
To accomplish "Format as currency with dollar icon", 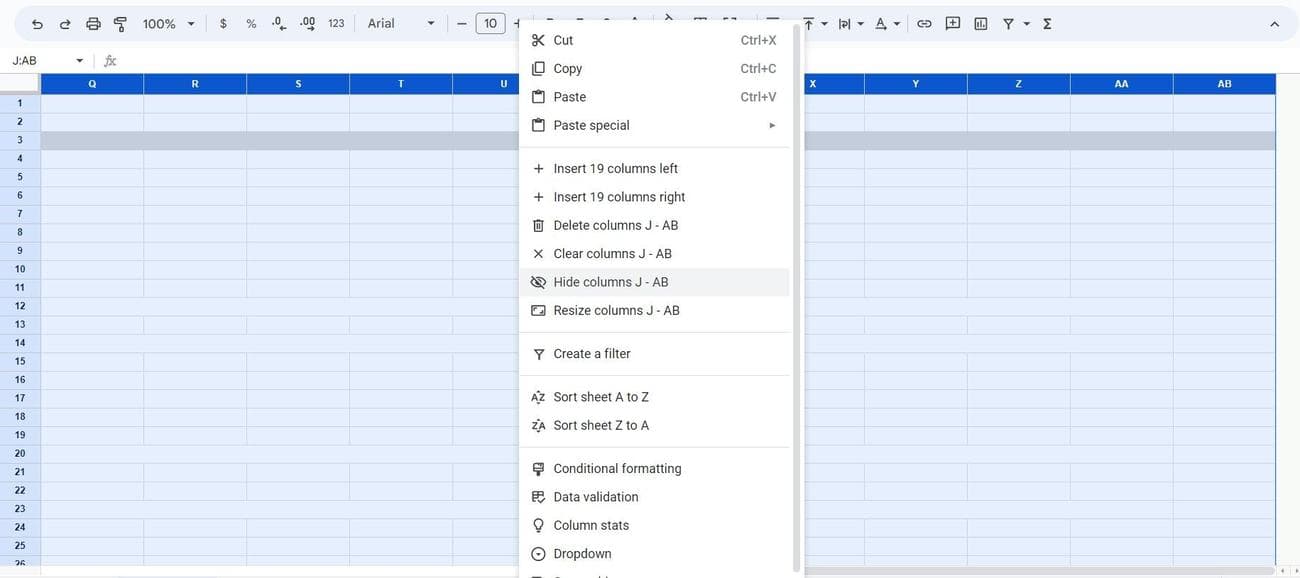I will click(223, 23).
